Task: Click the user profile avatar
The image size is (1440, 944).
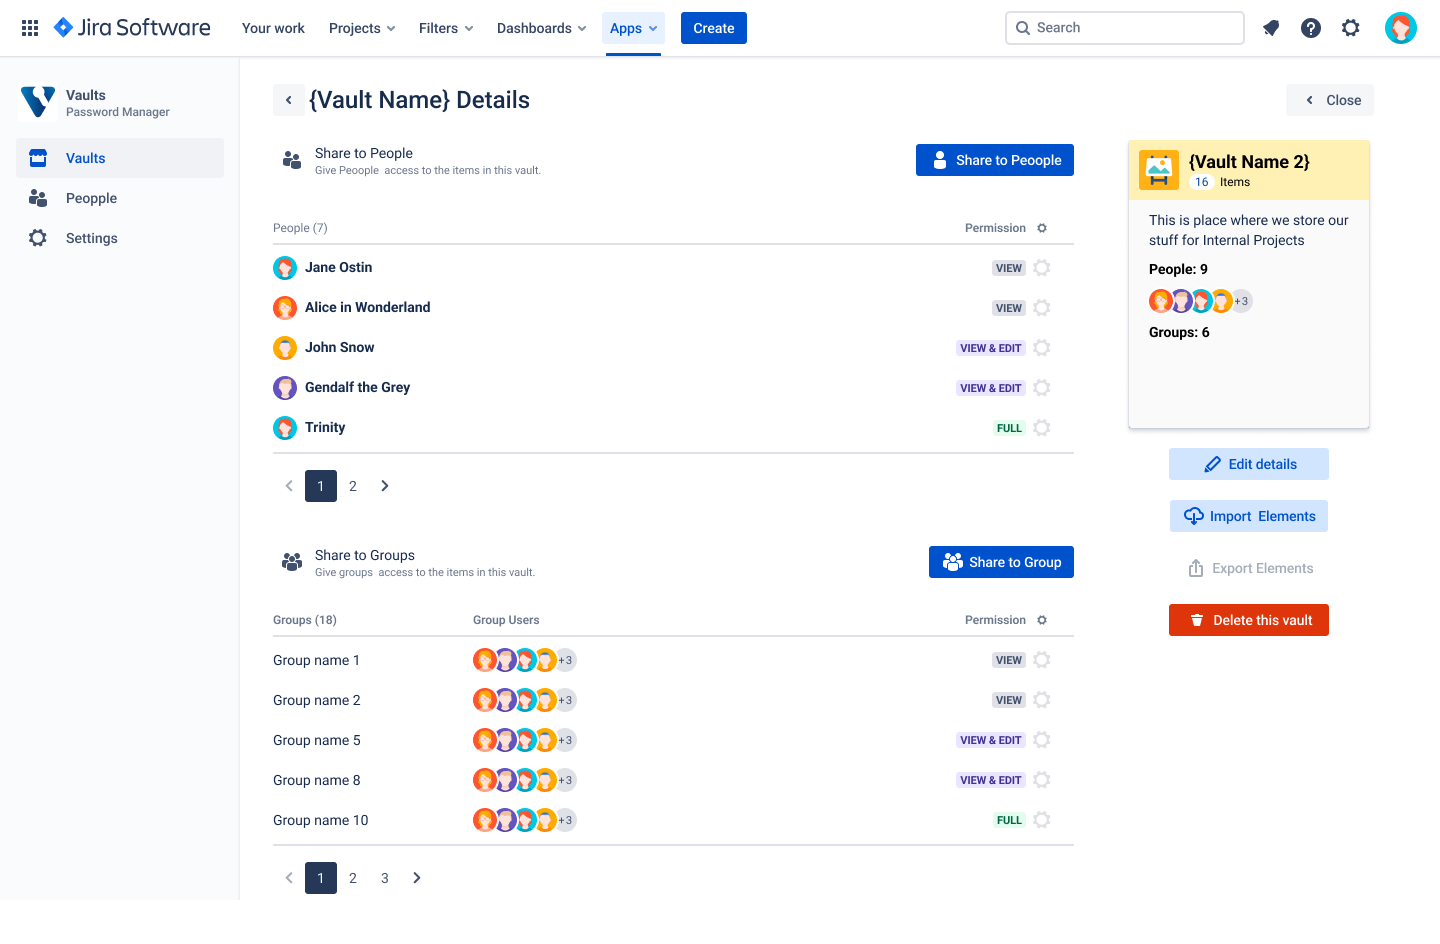Action: click(1400, 28)
